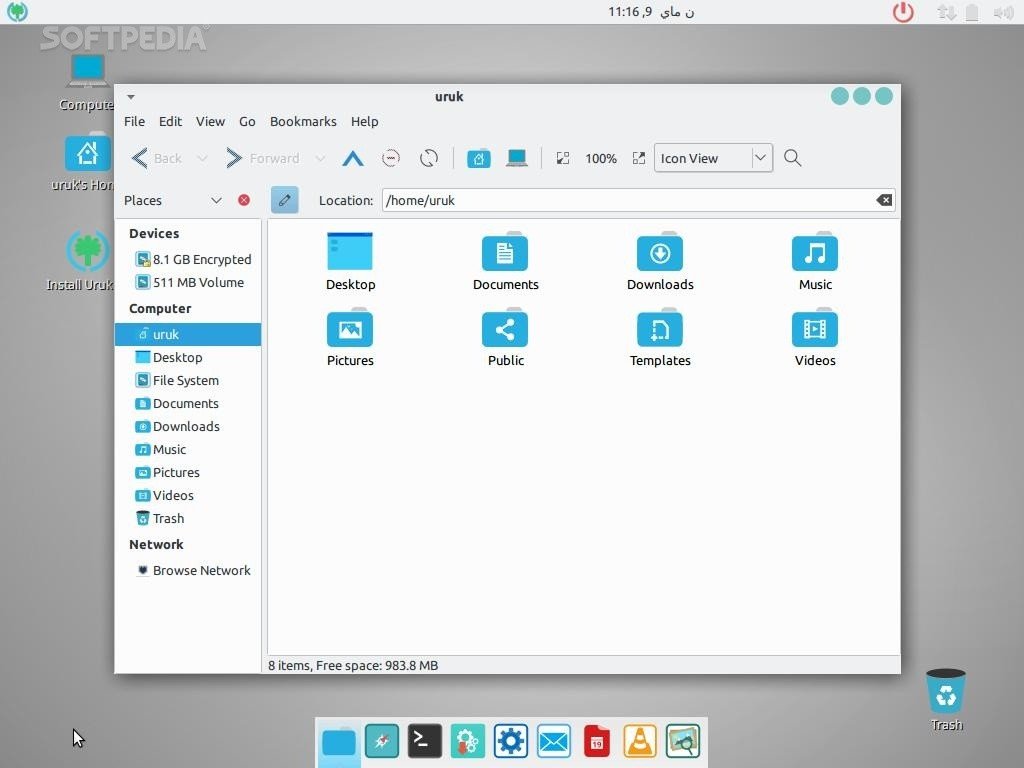This screenshot has width=1024, height=768.
Task: Open the Bookmarks menu
Action: (303, 121)
